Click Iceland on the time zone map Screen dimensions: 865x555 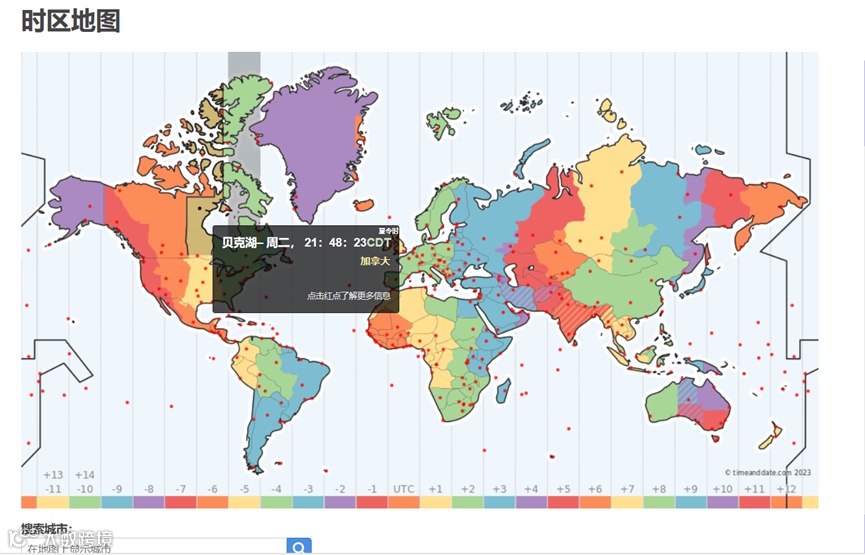(364, 205)
